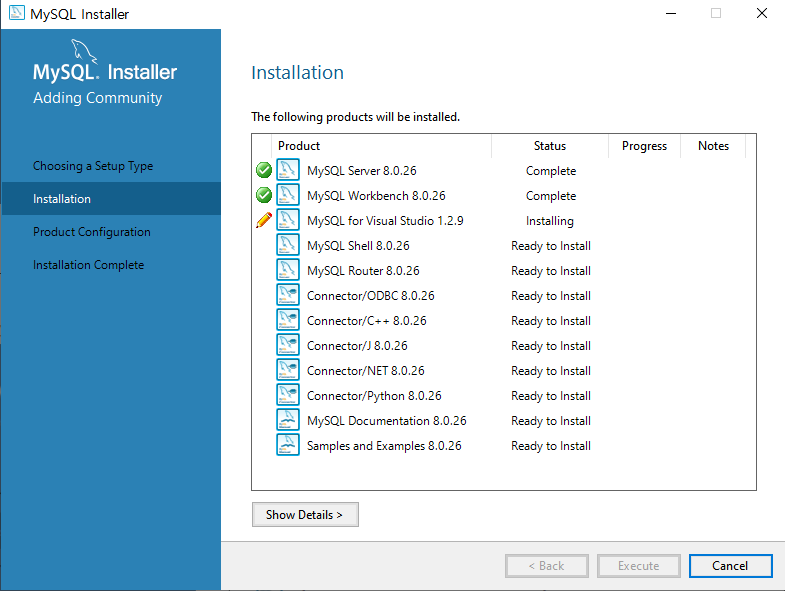The image size is (785, 591).
Task: Select the Connector/ODBC 8.0.26 row text
Action: tap(371, 296)
